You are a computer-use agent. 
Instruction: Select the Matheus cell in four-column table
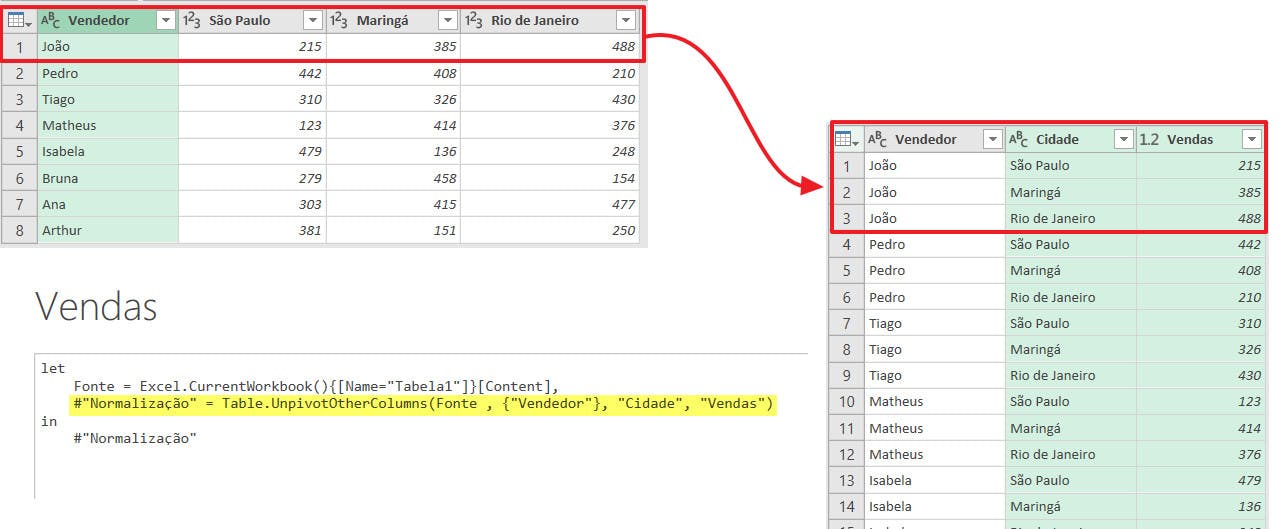point(108,126)
